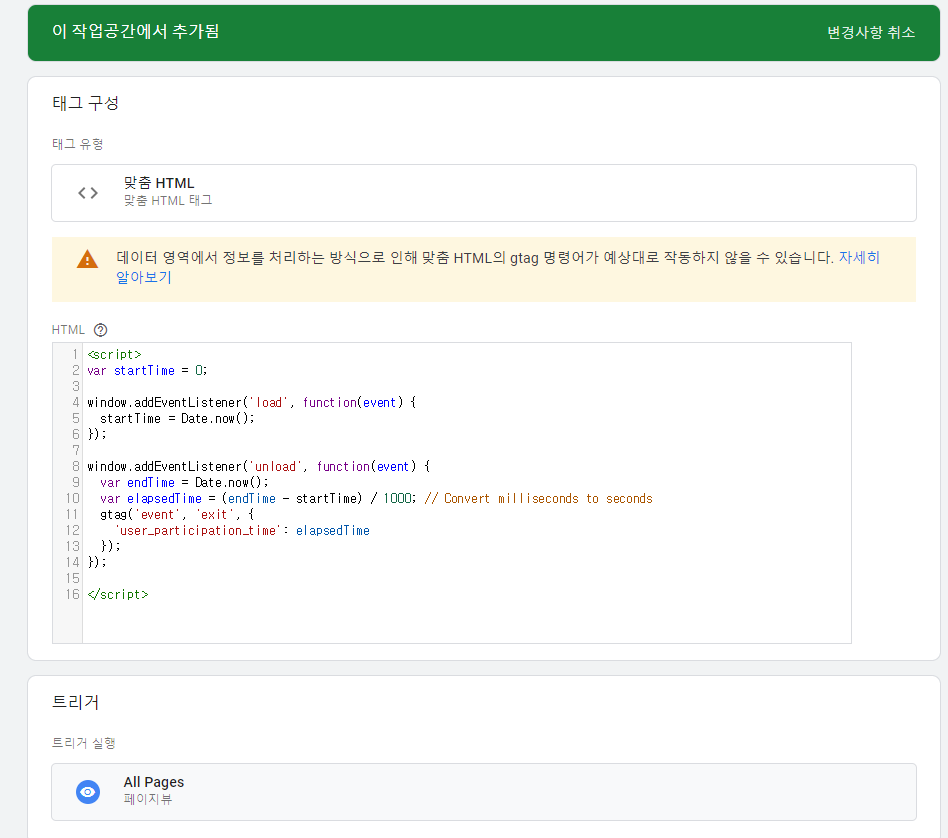This screenshot has height=838, width=948.
Task: Click the 'unload' event listener line
Action: tap(259, 467)
